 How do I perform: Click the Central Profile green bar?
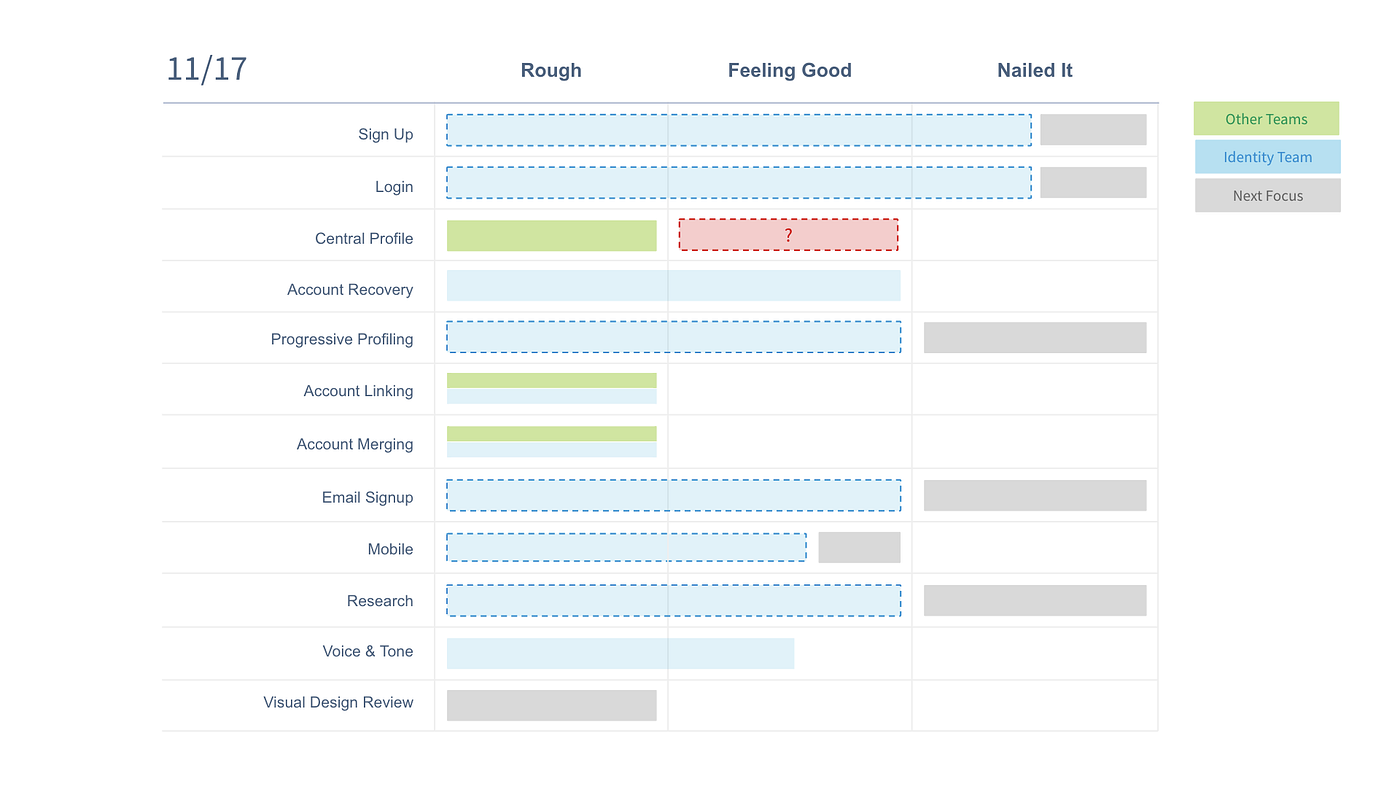(551, 236)
